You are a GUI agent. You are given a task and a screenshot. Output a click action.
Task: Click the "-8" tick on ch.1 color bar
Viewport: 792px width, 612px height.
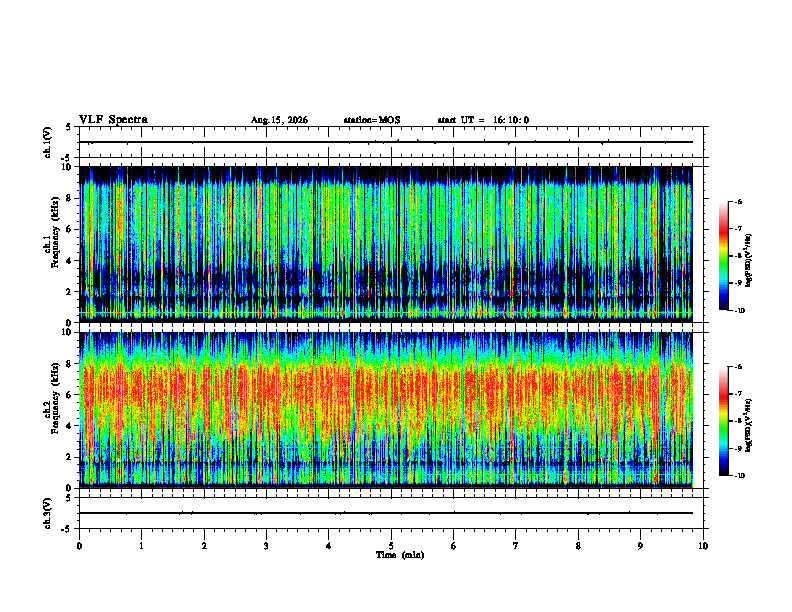click(738, 256)
